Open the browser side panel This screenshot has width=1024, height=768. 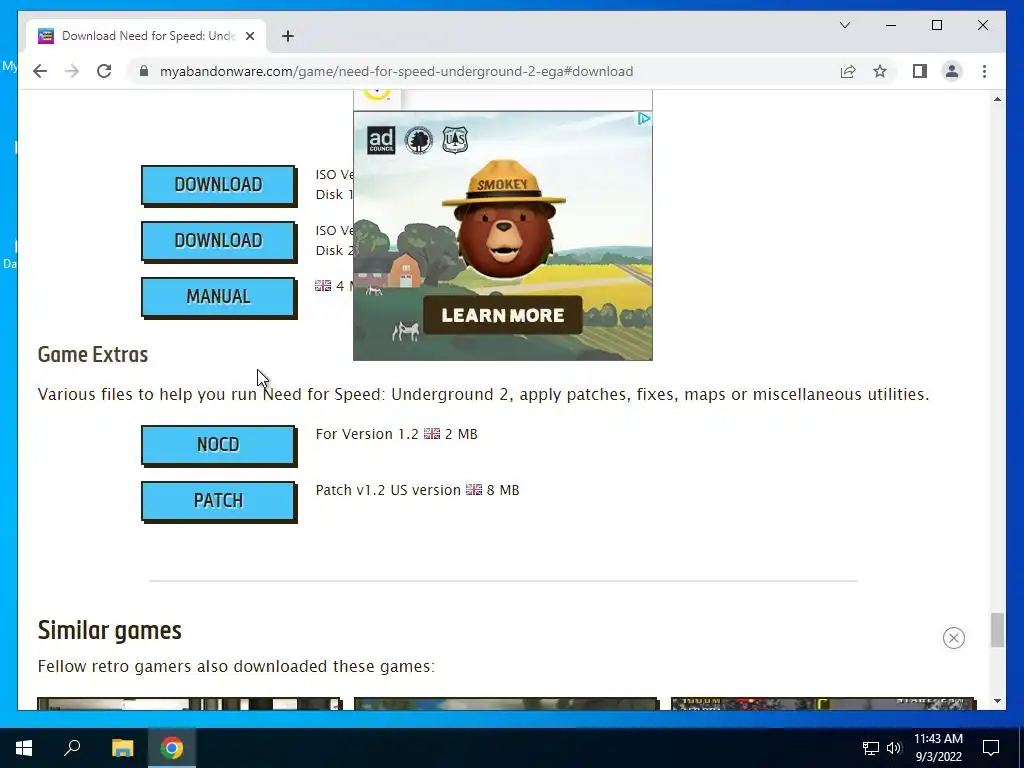pyautogui.click(x=920, y=71)
